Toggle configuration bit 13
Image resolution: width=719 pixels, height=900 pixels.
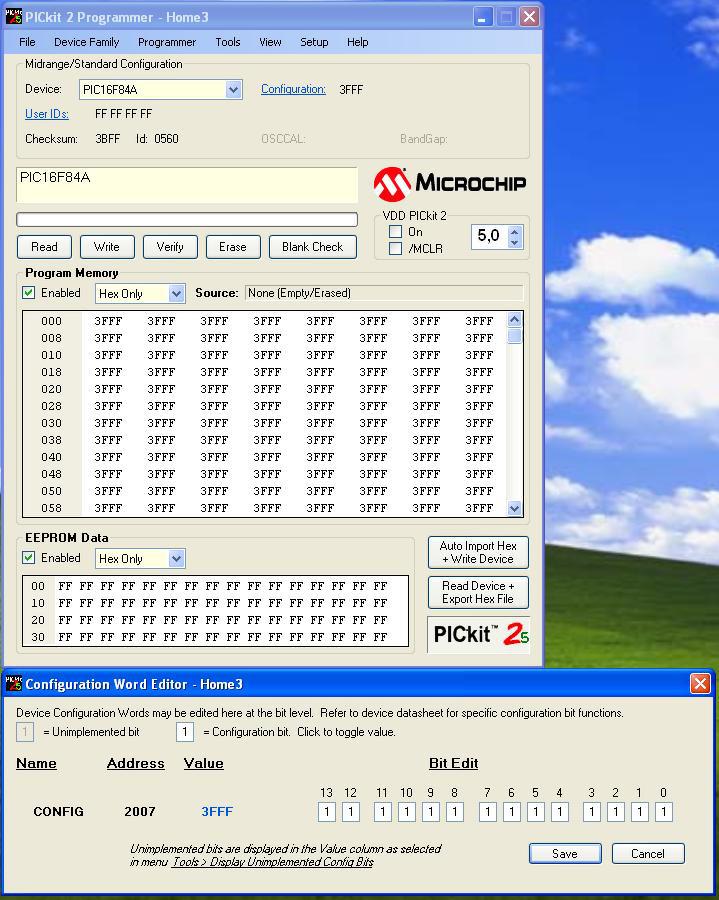(x=327, y=812)
